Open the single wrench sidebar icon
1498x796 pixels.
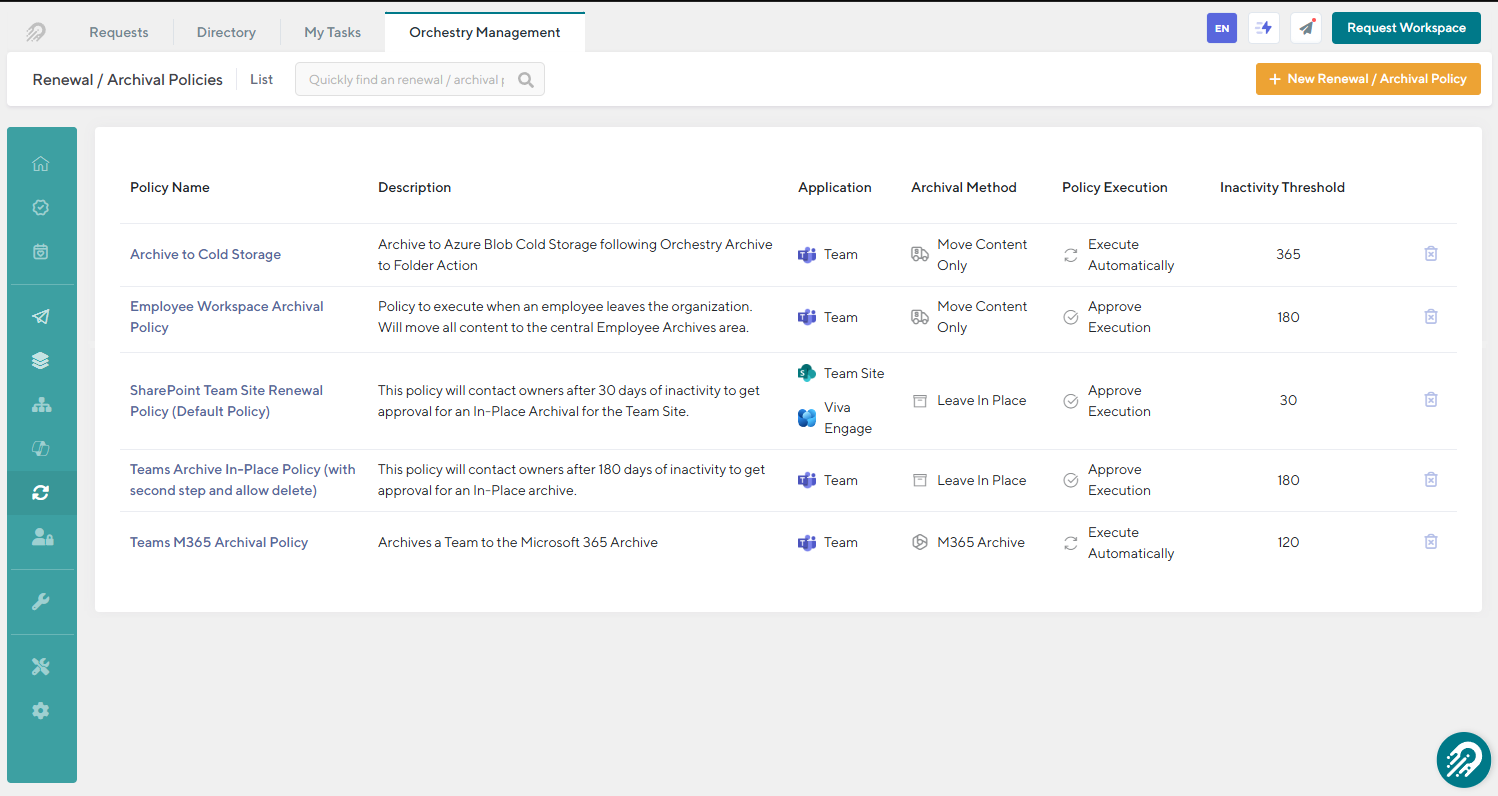point(41,602)
